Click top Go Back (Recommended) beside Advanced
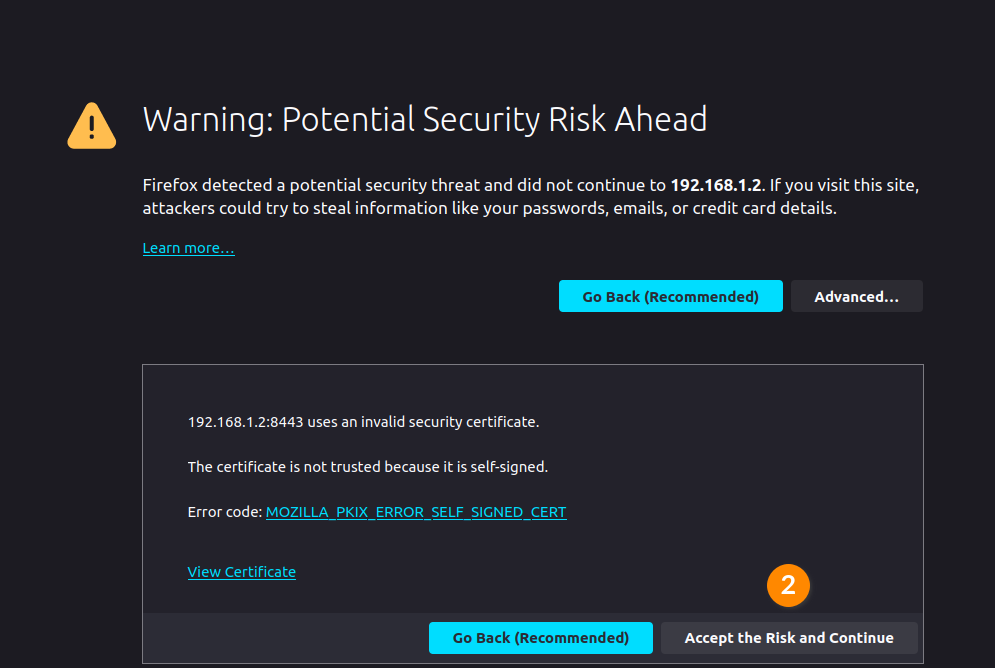 pos(670,296)
